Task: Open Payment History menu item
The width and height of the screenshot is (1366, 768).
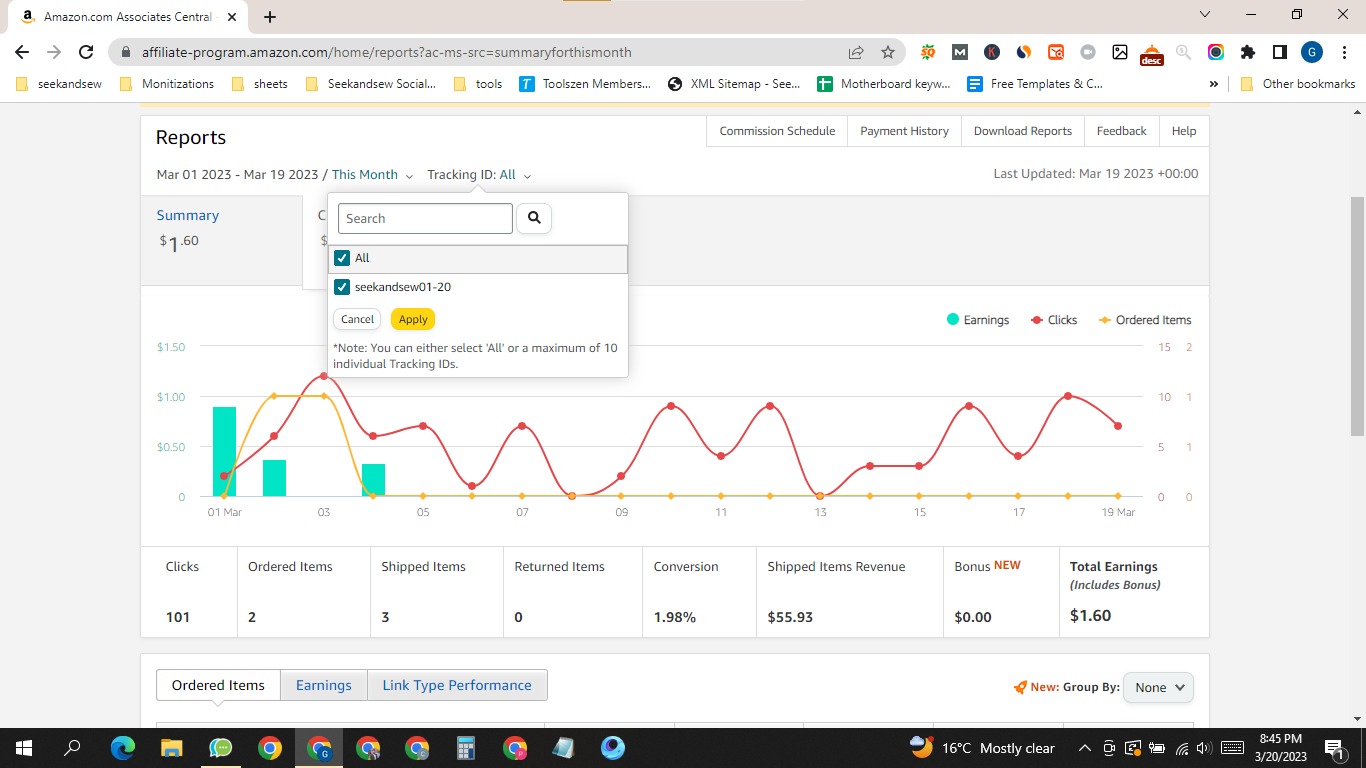Action: click(x=904, y=131)
